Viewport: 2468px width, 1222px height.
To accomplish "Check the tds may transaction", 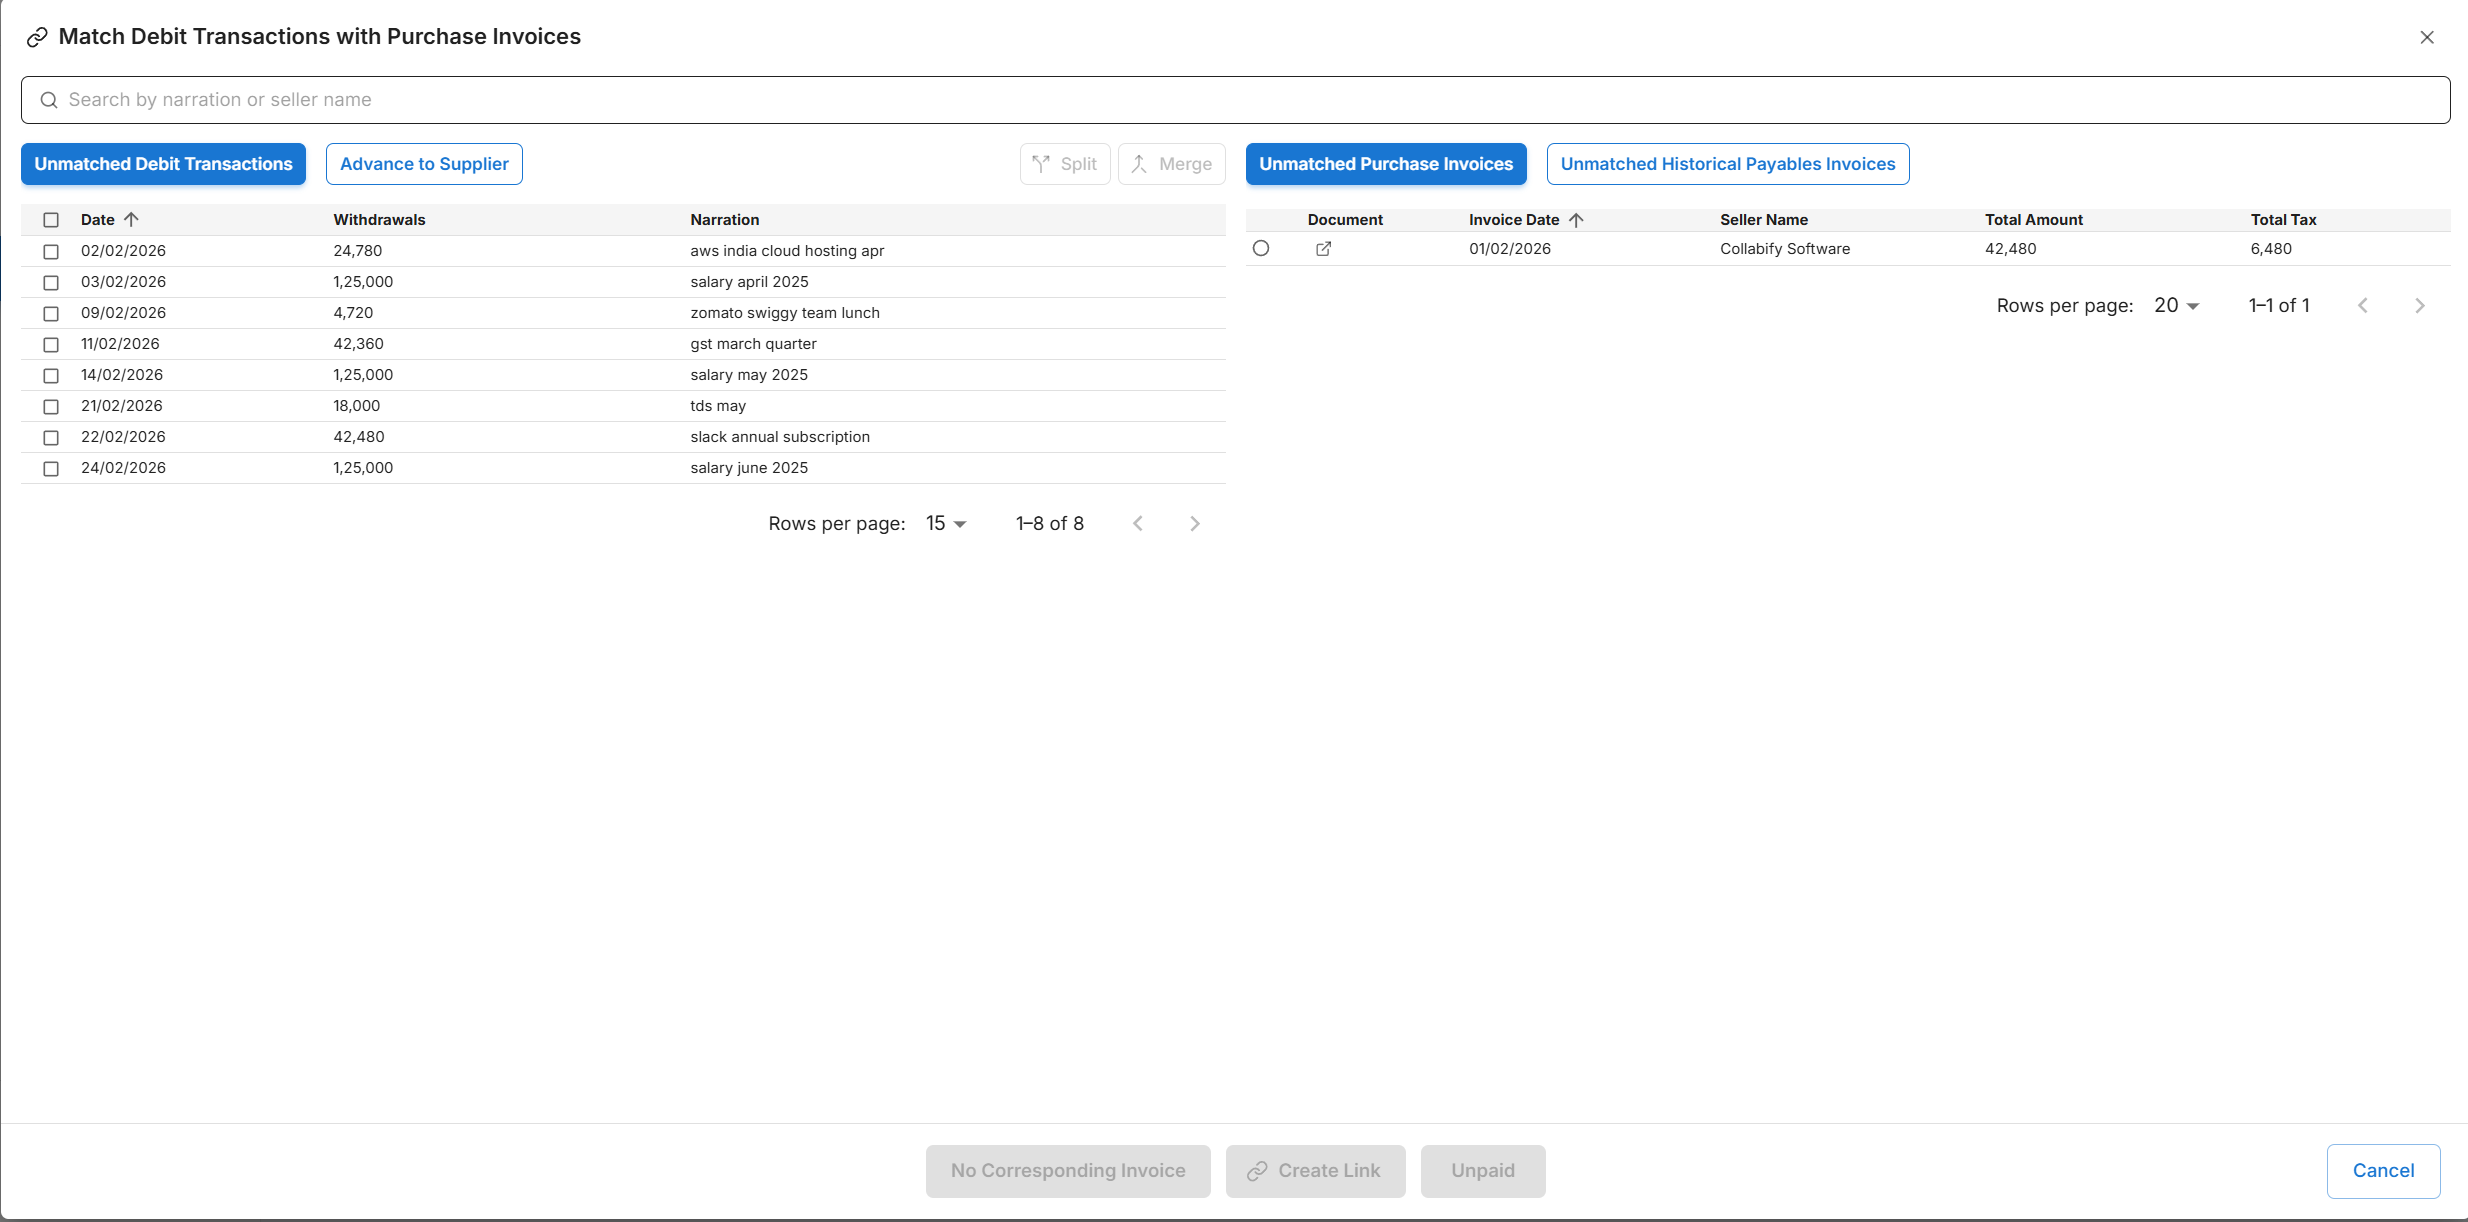I will tap(51, 407).
